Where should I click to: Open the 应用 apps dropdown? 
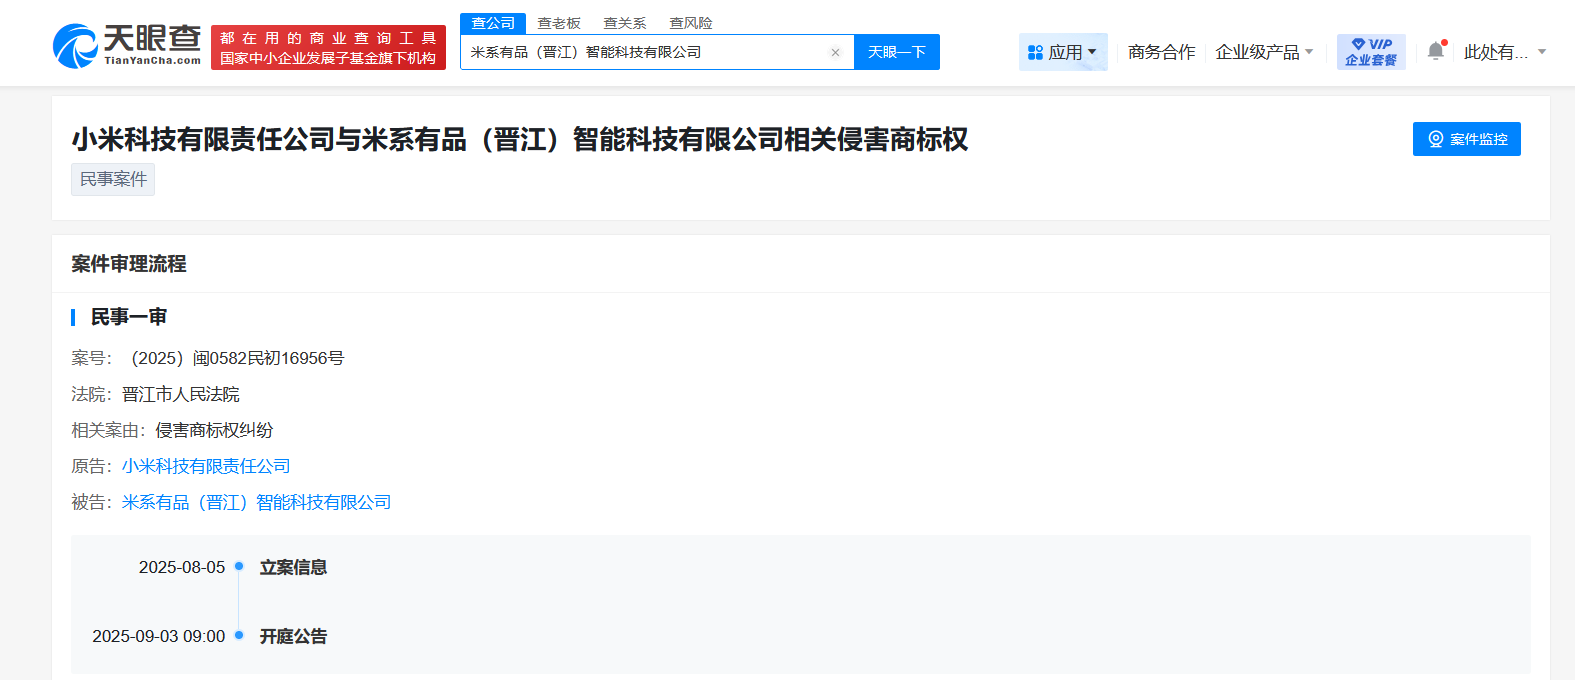(x=1063, y=52)
